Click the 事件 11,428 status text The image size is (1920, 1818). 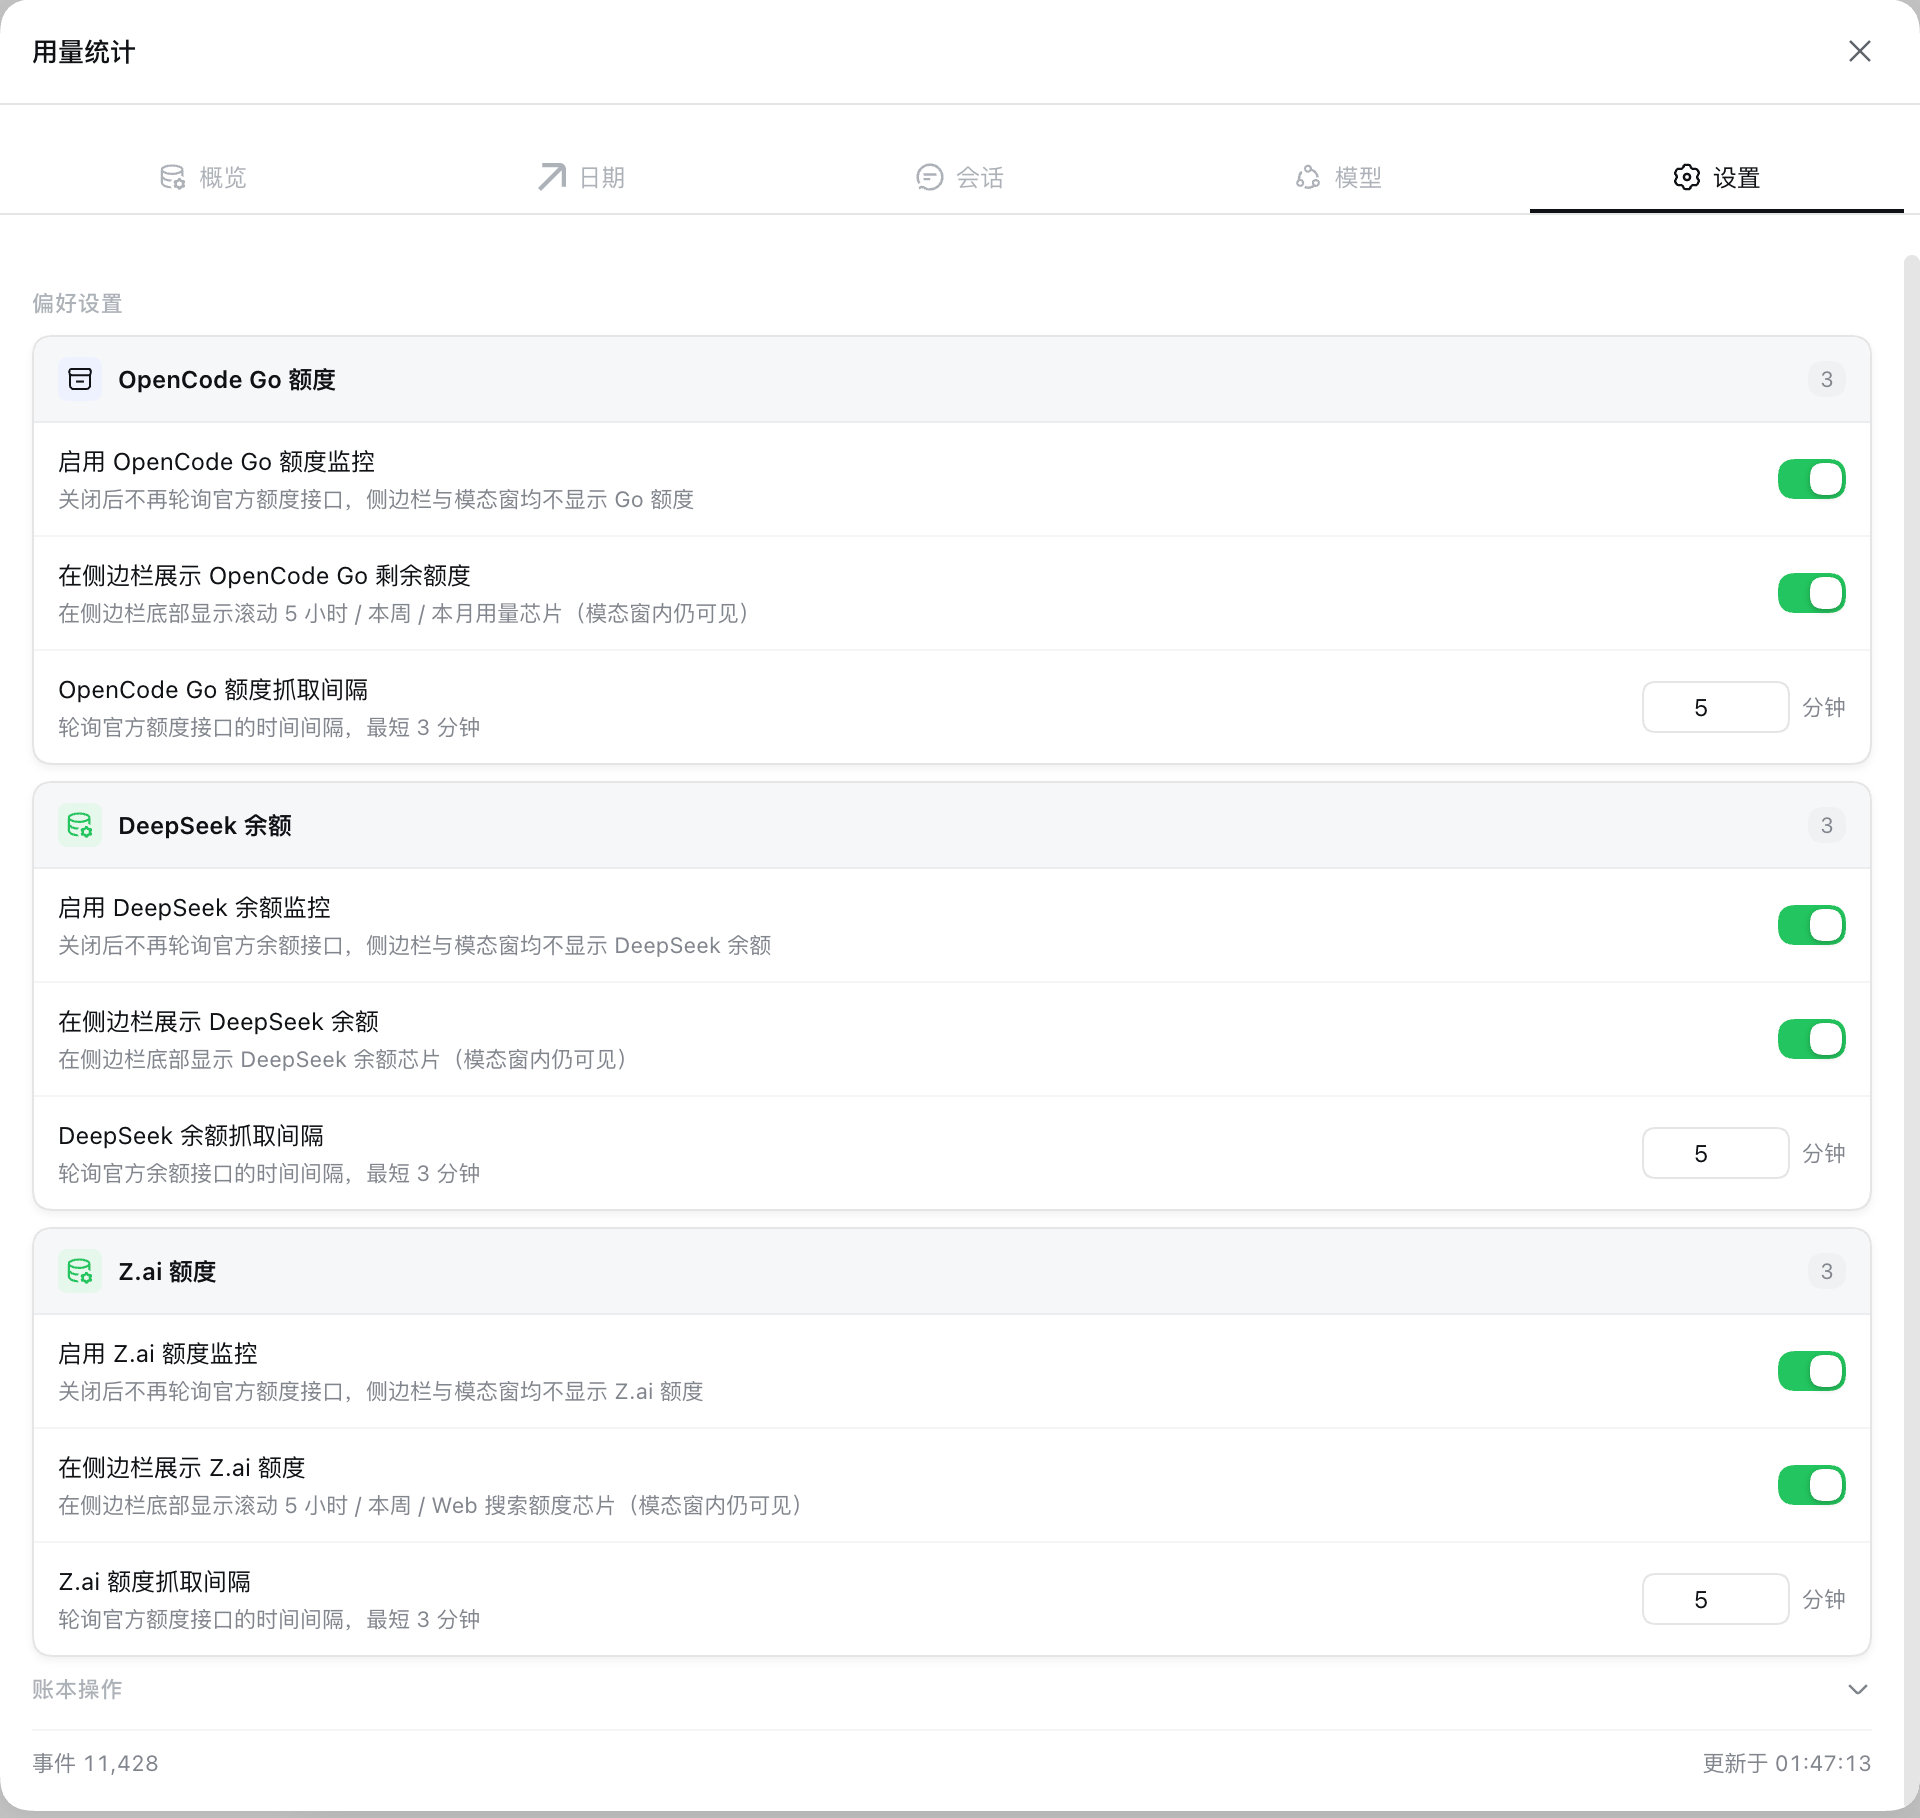coord(95,1763)
